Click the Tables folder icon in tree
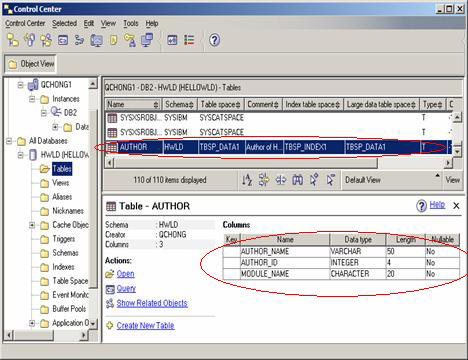 coord(44,169)
